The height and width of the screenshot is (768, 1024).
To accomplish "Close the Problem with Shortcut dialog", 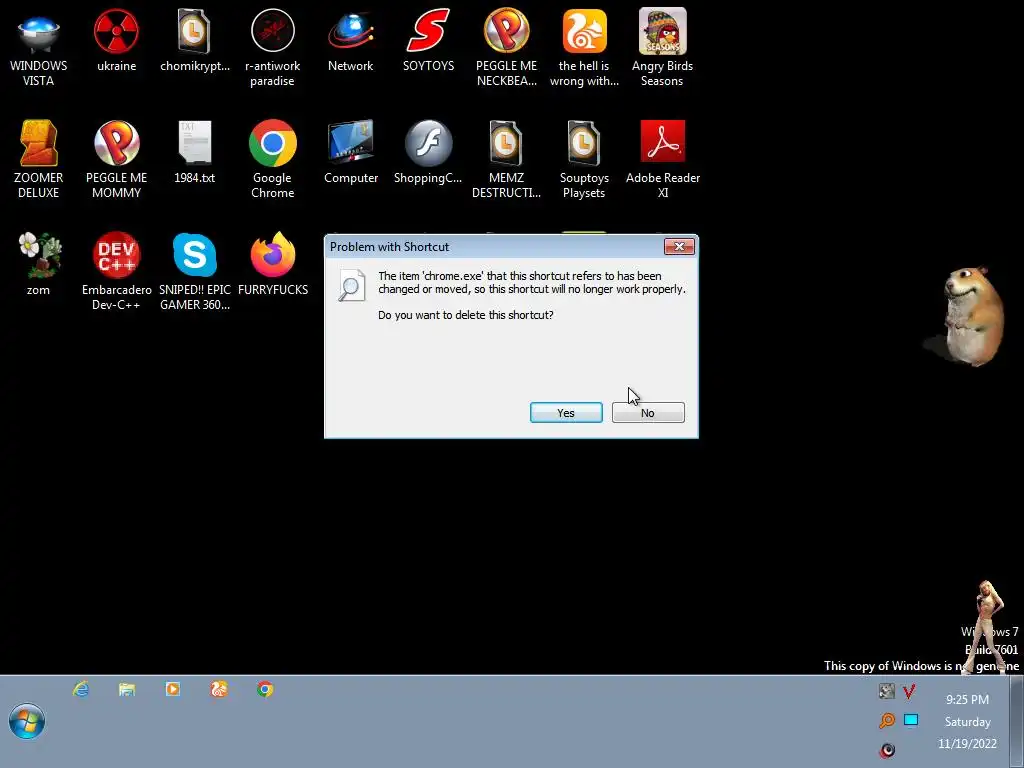I will coord(679,246).
